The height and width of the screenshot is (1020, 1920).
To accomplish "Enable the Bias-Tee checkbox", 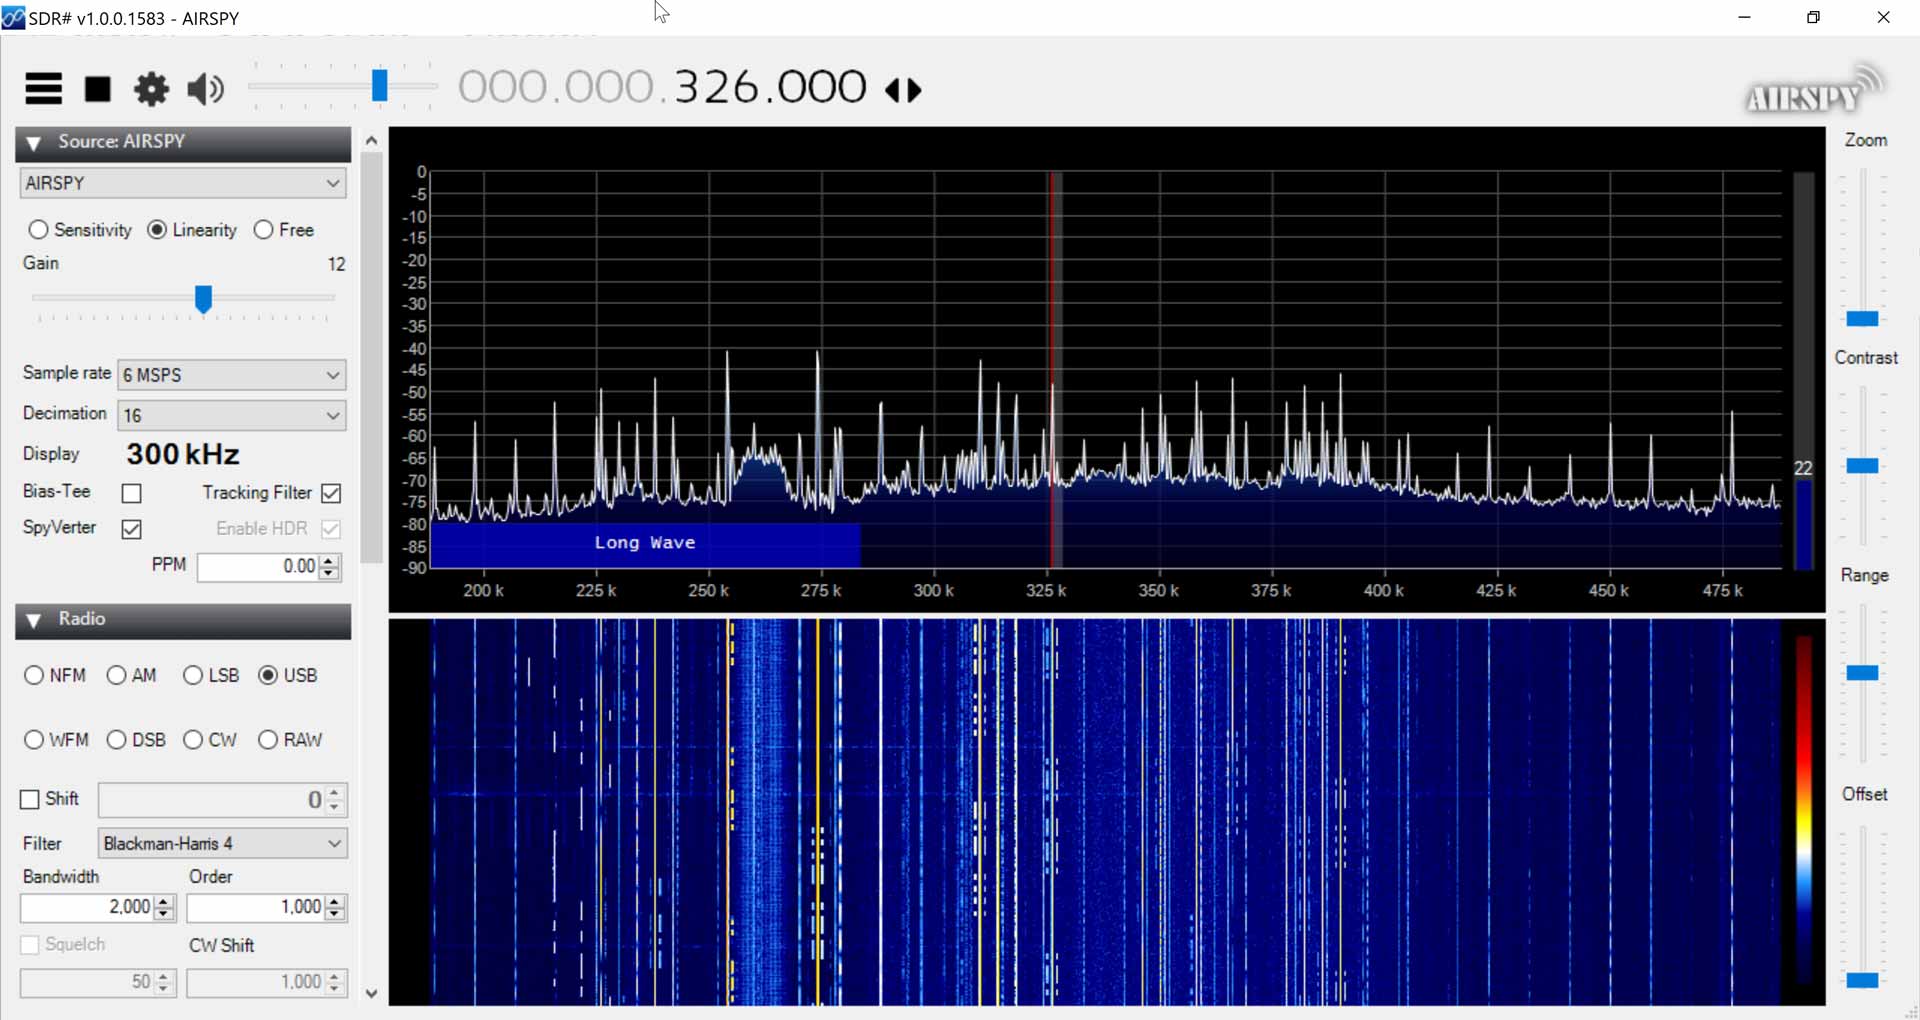I will [131, 492].
